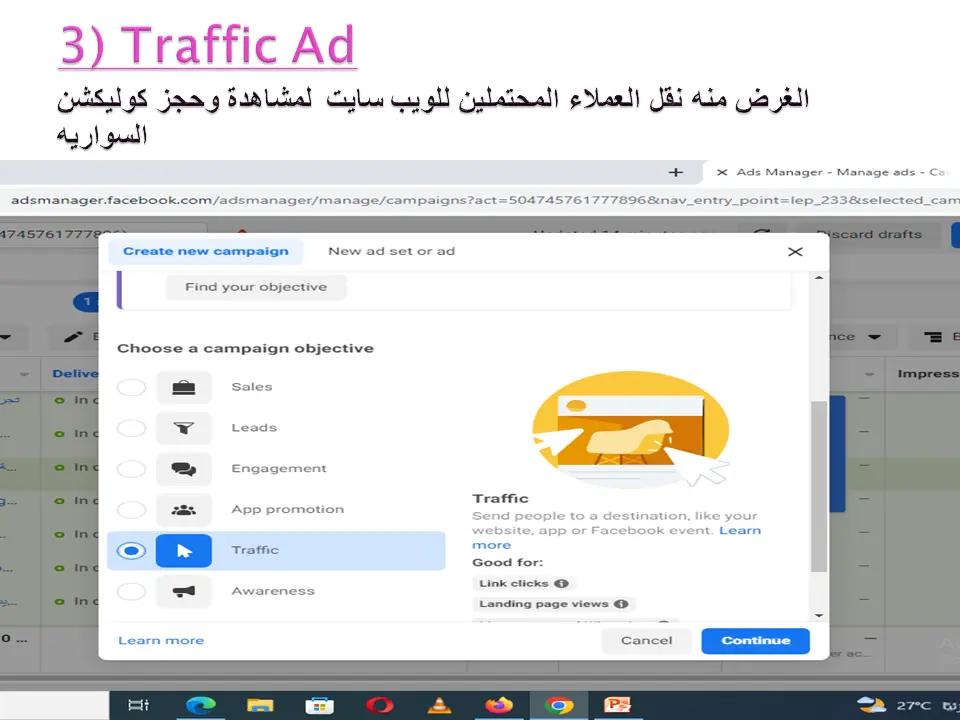Select the Sales briefcase icon
The width and height of the screenshot is (960, 720).
(x=184, y=386)
